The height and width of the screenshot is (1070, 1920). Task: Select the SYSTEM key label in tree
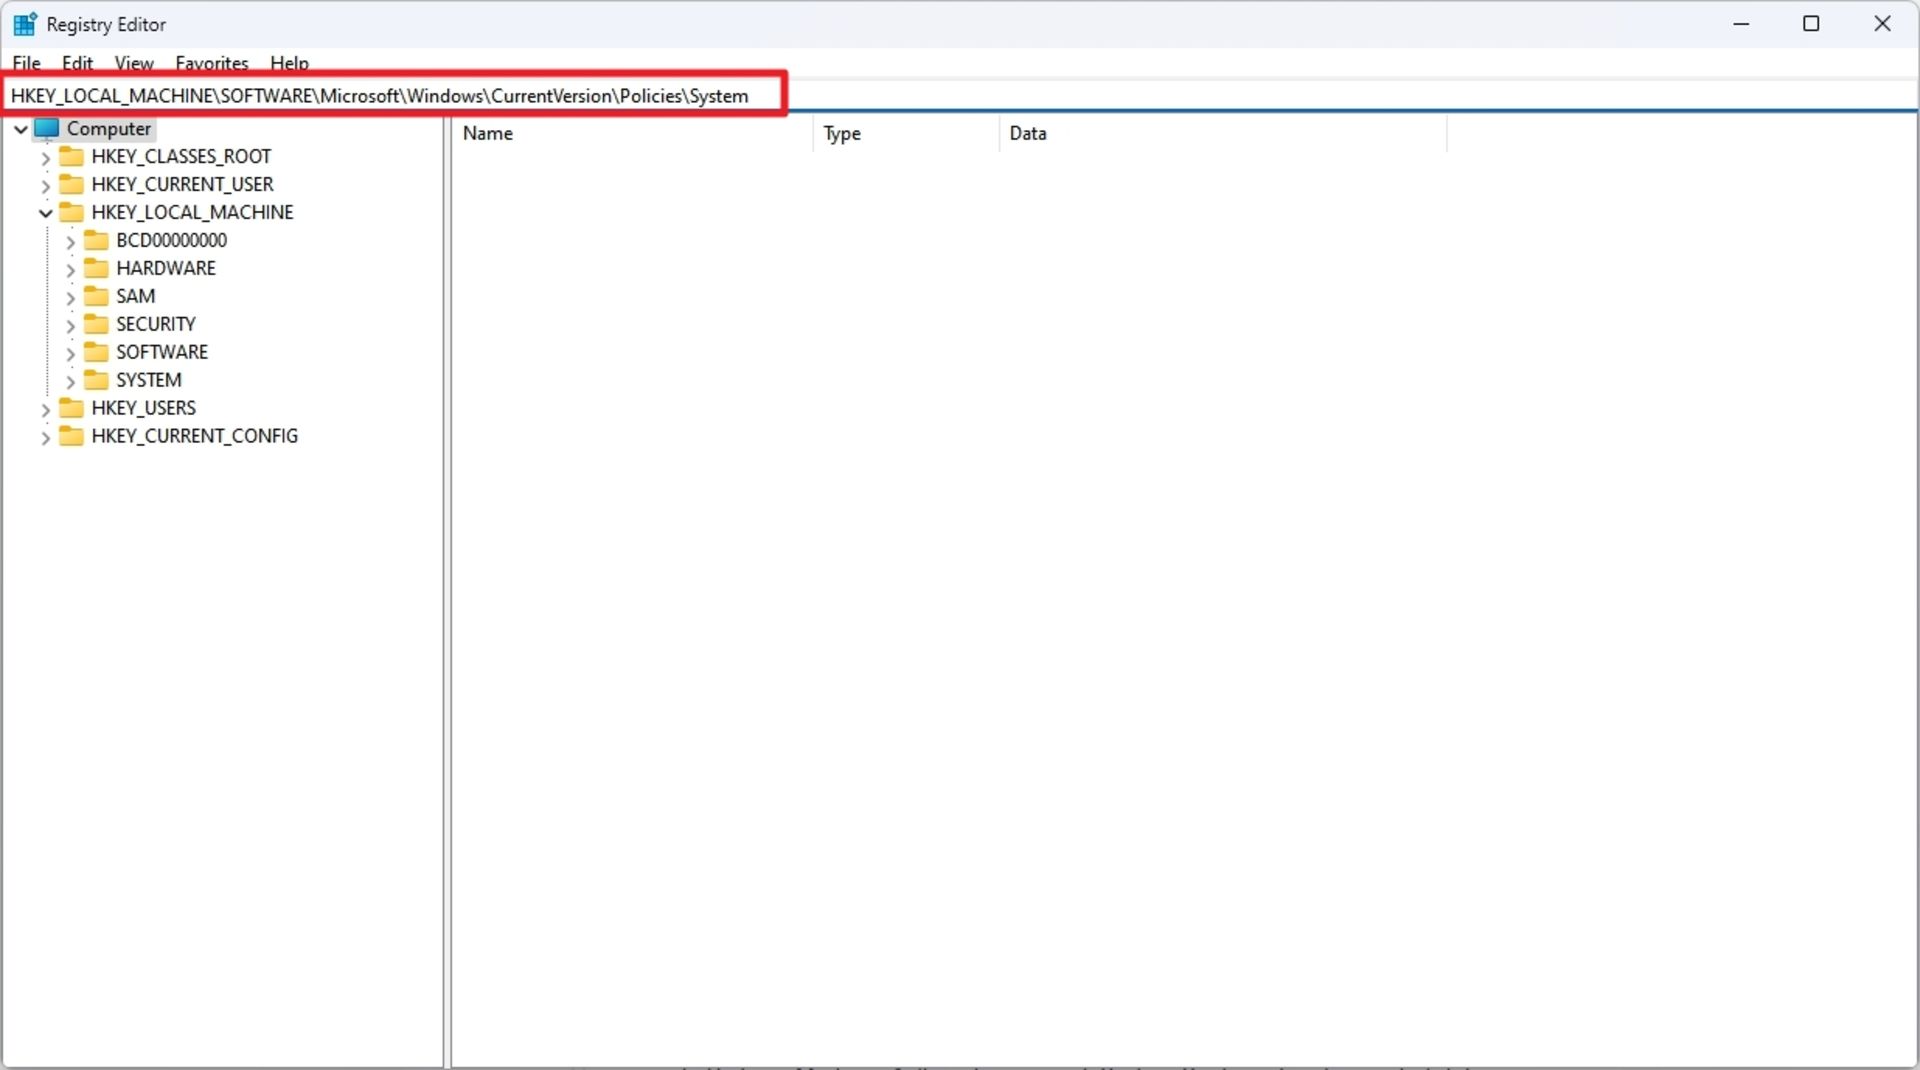148,381
